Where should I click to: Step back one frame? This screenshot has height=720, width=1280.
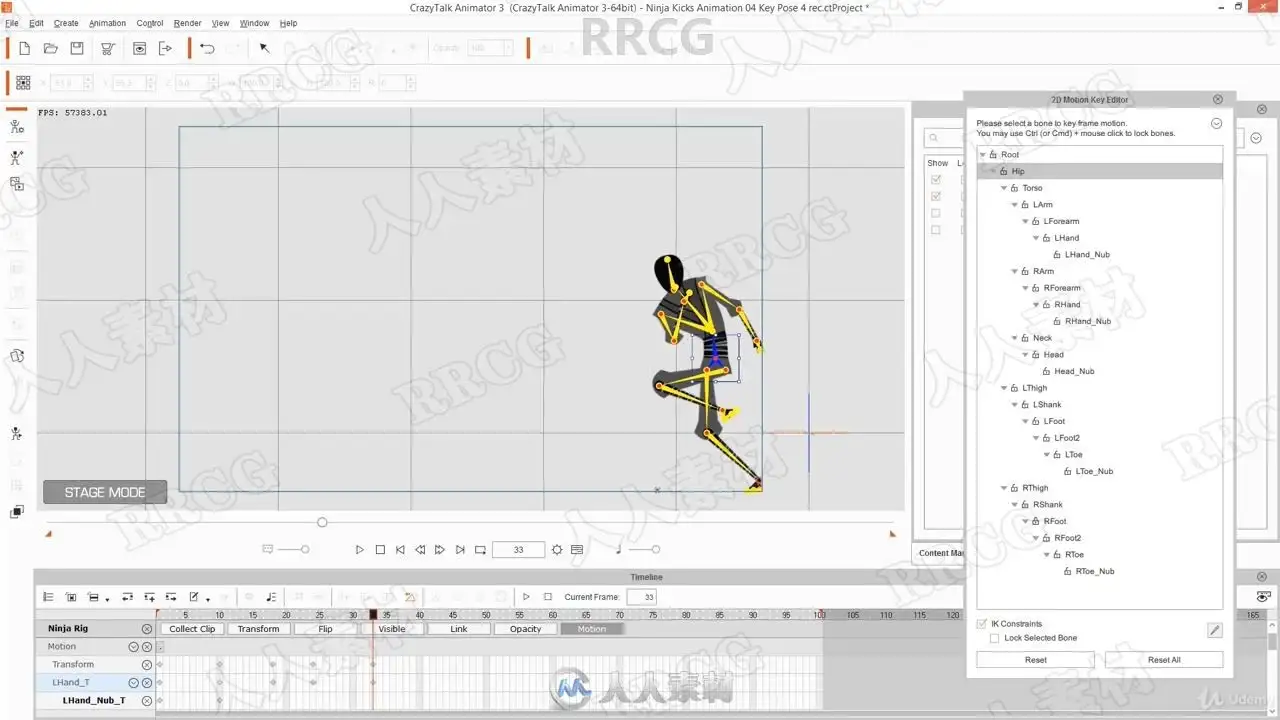tap(420, 550)
